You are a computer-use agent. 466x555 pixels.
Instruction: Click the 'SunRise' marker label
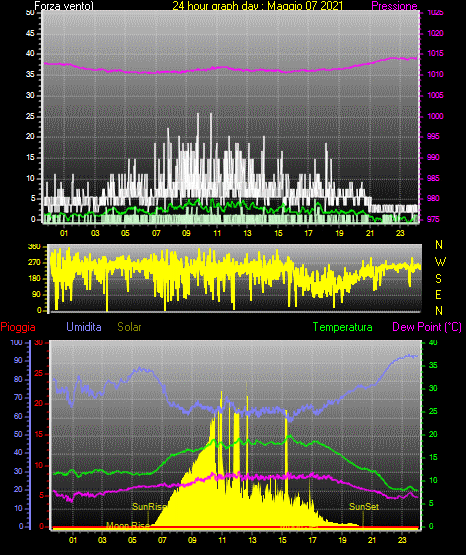tap(149, 507)
